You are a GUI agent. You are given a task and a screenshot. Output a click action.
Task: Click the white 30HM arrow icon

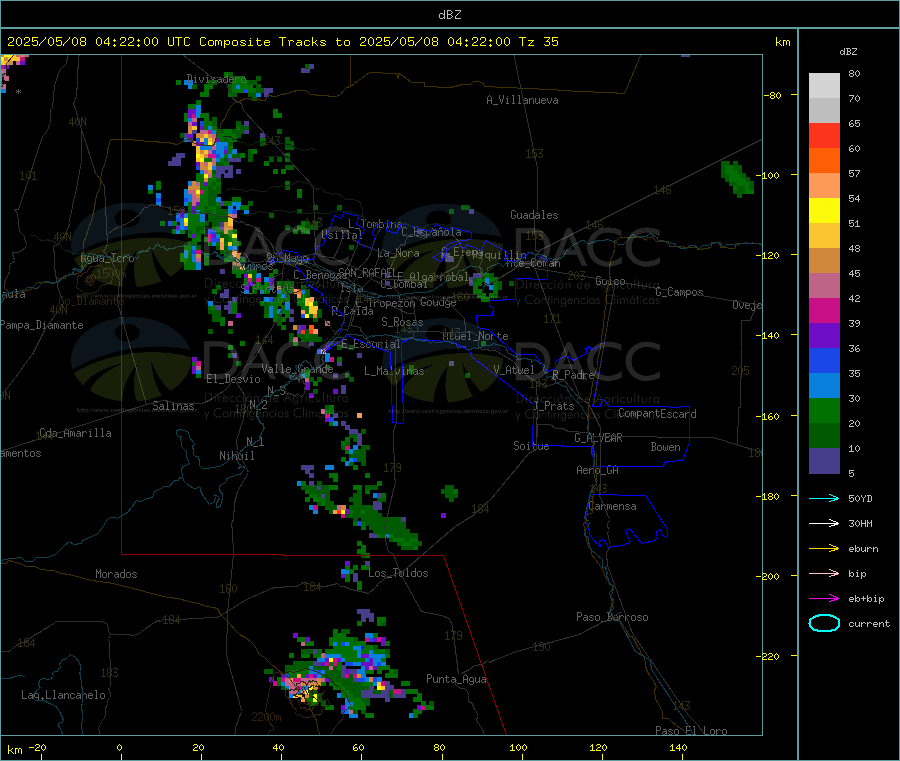coord(824,523)
